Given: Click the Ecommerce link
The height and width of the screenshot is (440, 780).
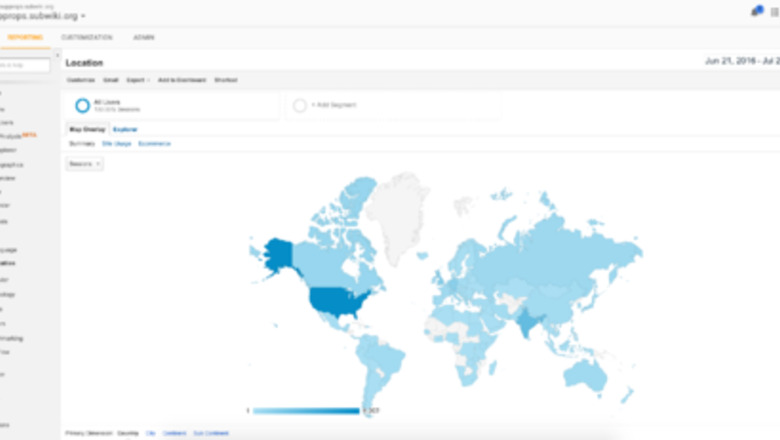Looking at the screenshot, I should click(x=154, y=144).
